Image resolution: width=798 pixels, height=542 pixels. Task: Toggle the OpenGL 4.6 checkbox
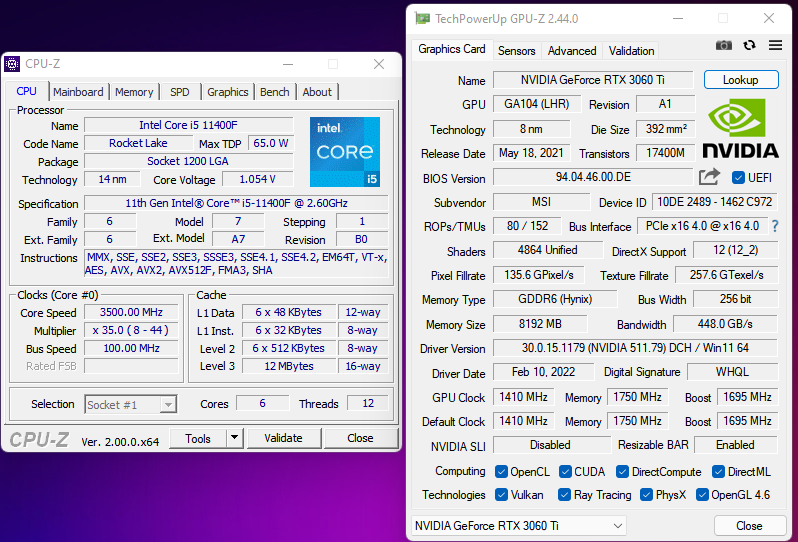(702, 495)
